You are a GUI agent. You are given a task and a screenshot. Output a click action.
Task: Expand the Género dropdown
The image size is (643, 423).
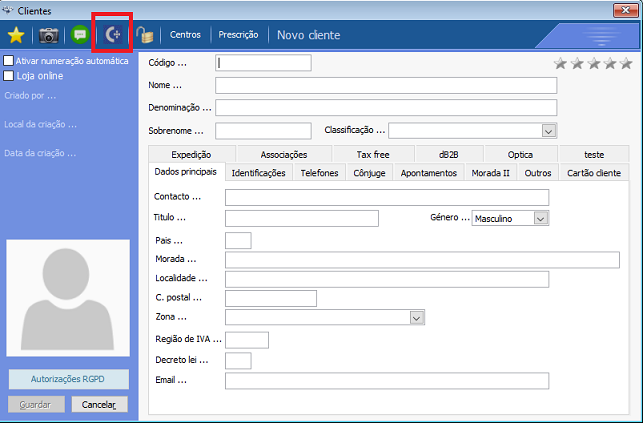point(540,218)
